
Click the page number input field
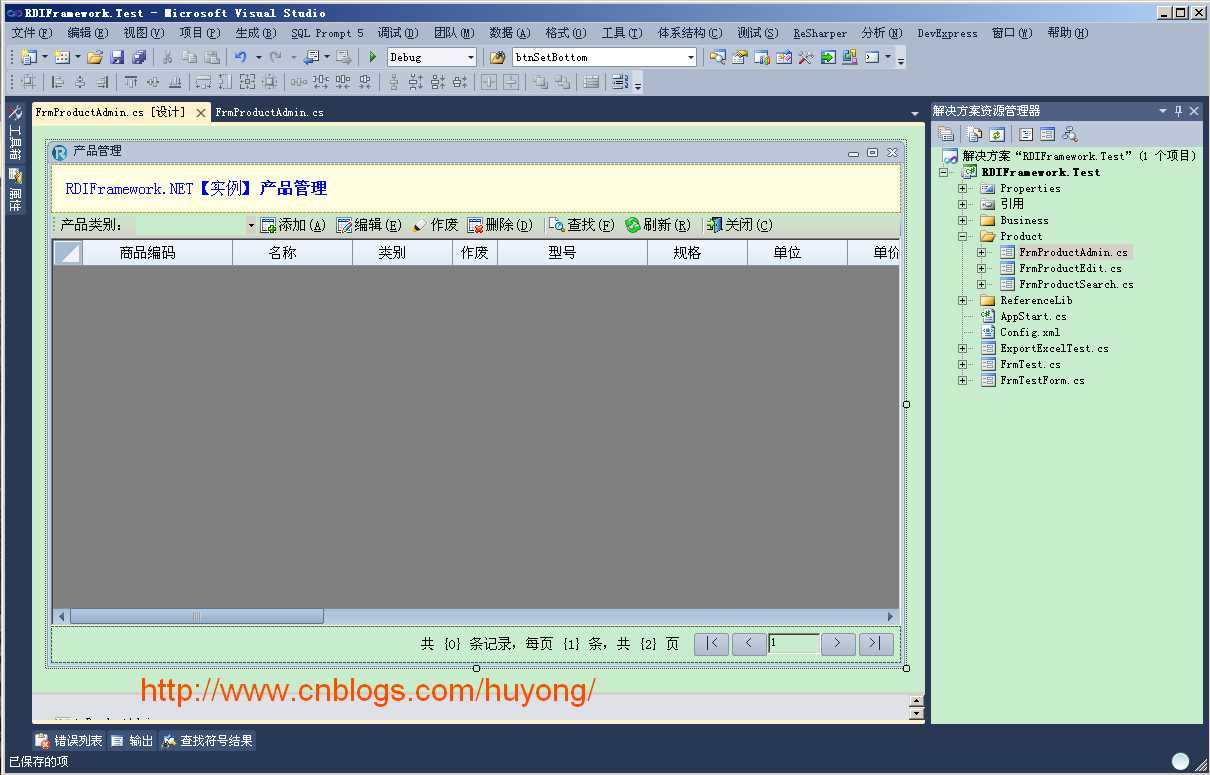click(x=794, y=644)
